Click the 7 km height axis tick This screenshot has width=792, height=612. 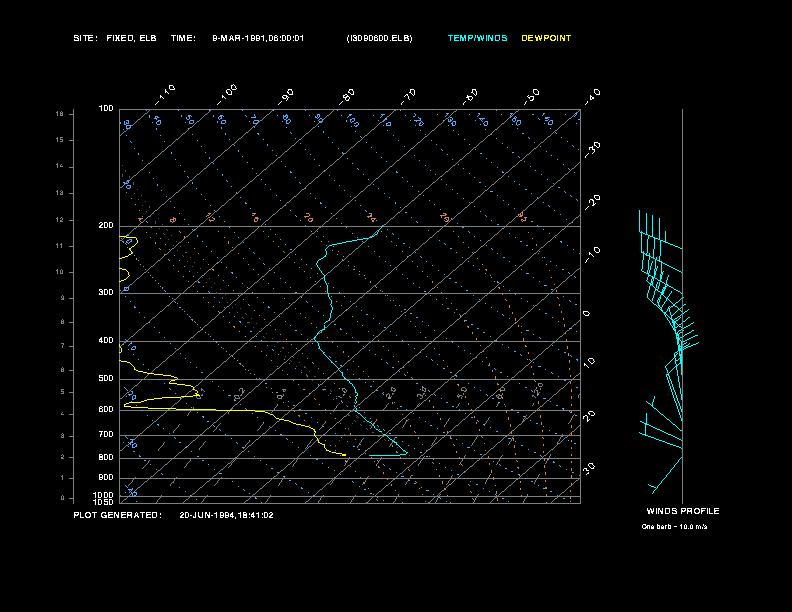(63, 346)
